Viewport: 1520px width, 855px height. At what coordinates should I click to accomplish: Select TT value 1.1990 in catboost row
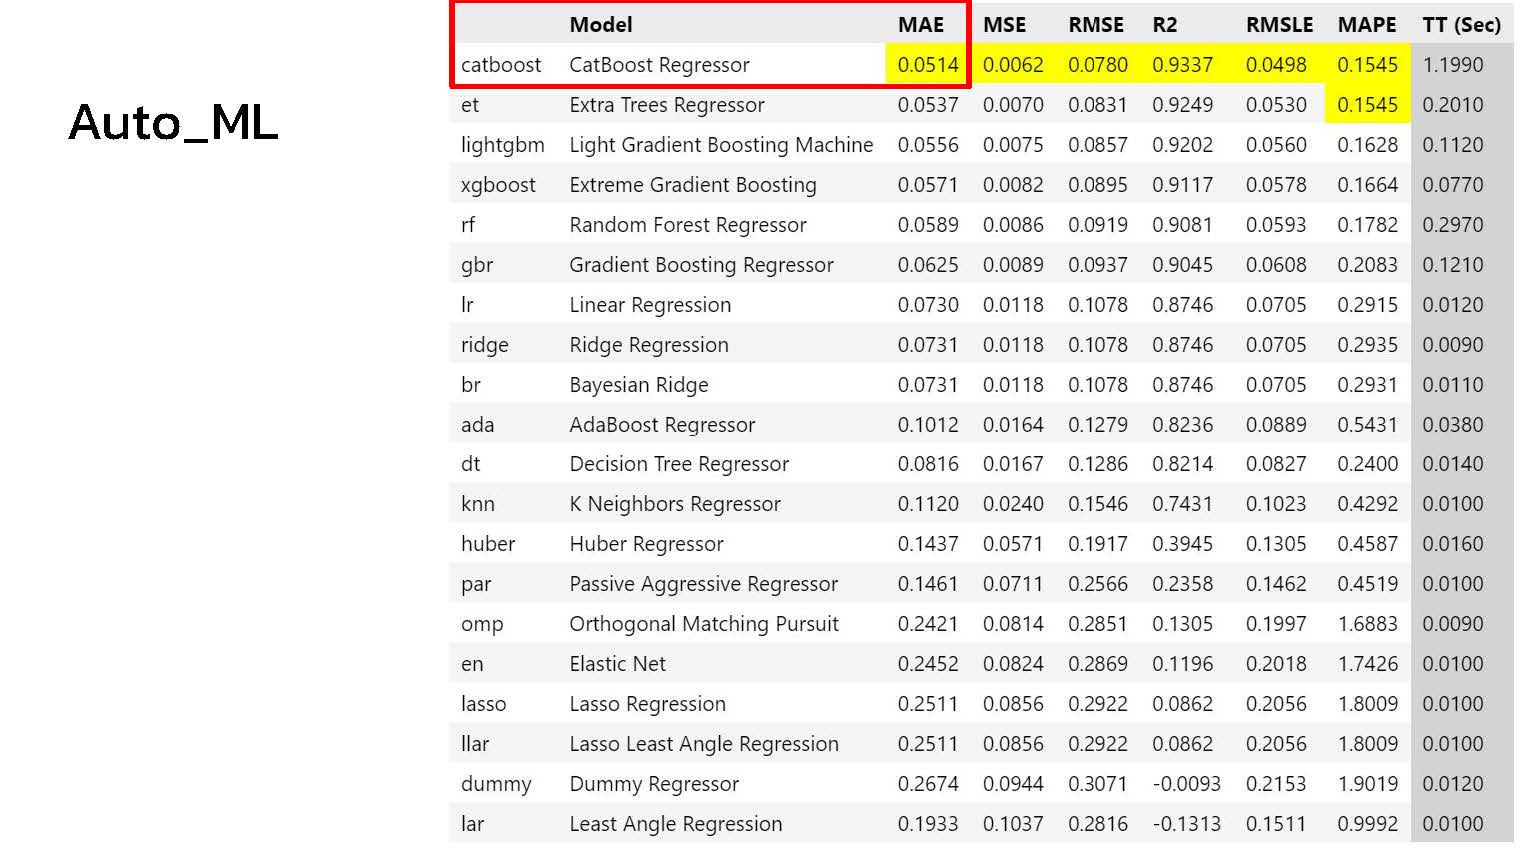click(x=1453, y=65)
